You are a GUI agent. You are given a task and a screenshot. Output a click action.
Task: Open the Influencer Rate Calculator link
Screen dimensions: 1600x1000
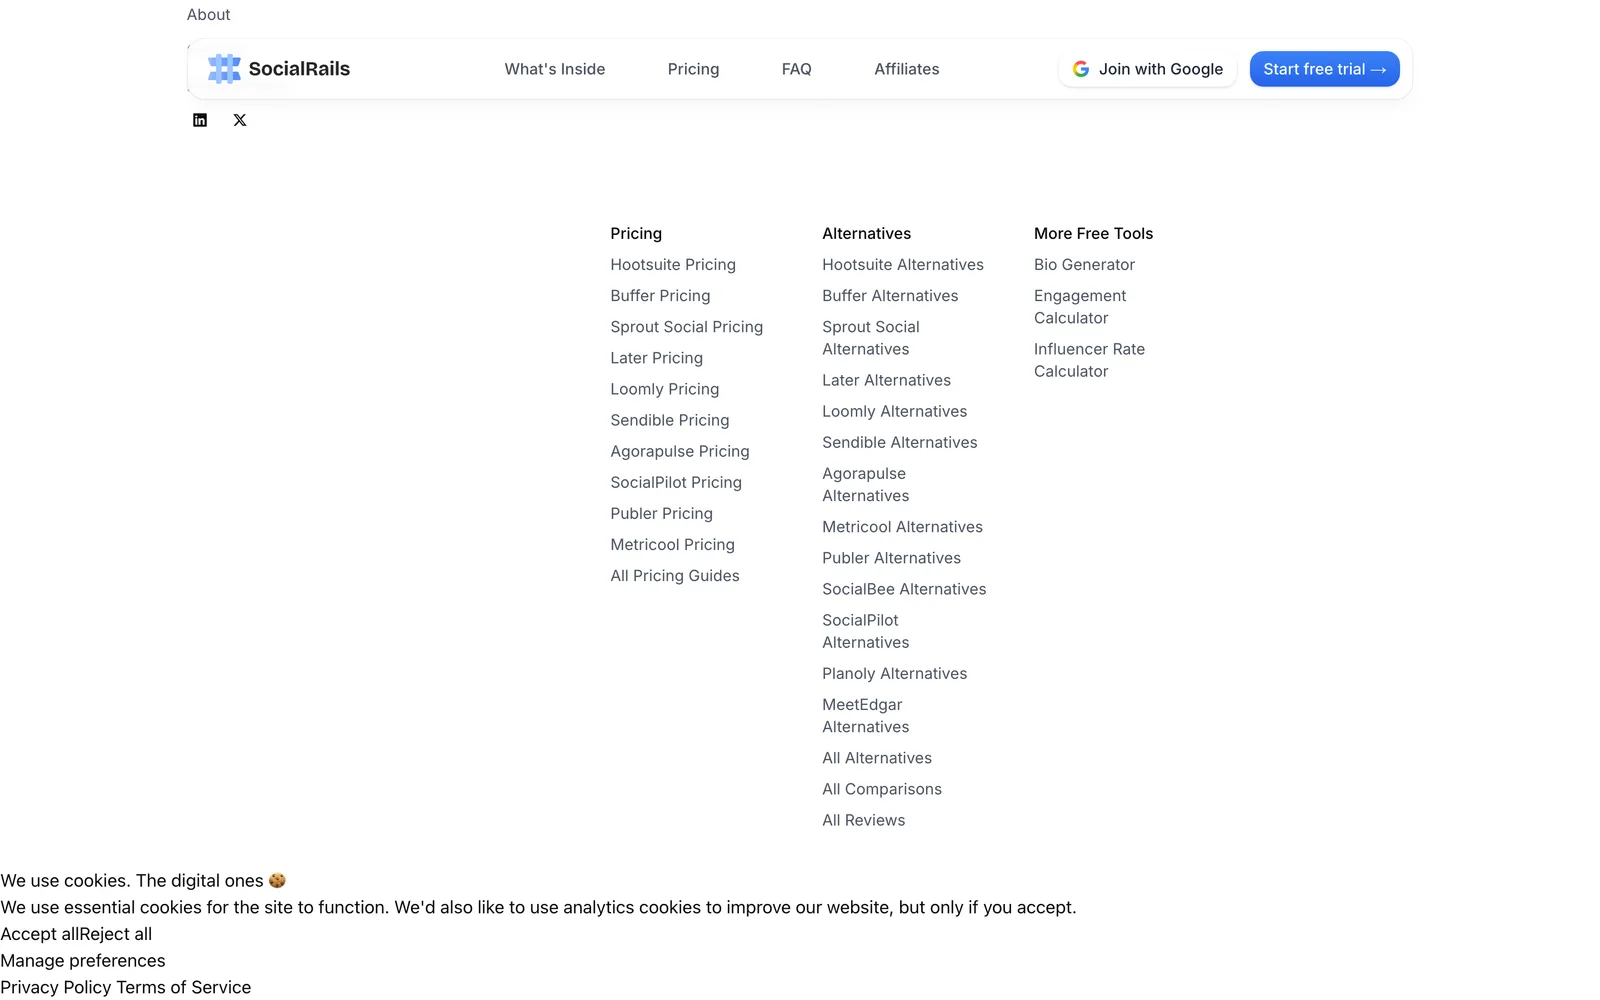click(1090, 360)
